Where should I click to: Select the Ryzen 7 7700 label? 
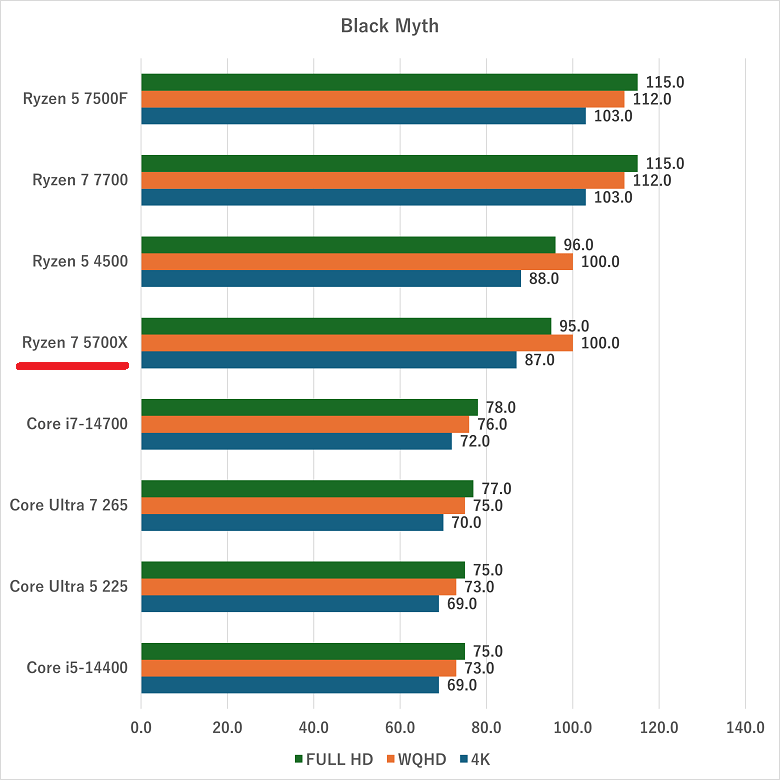[x=80, y=180]
